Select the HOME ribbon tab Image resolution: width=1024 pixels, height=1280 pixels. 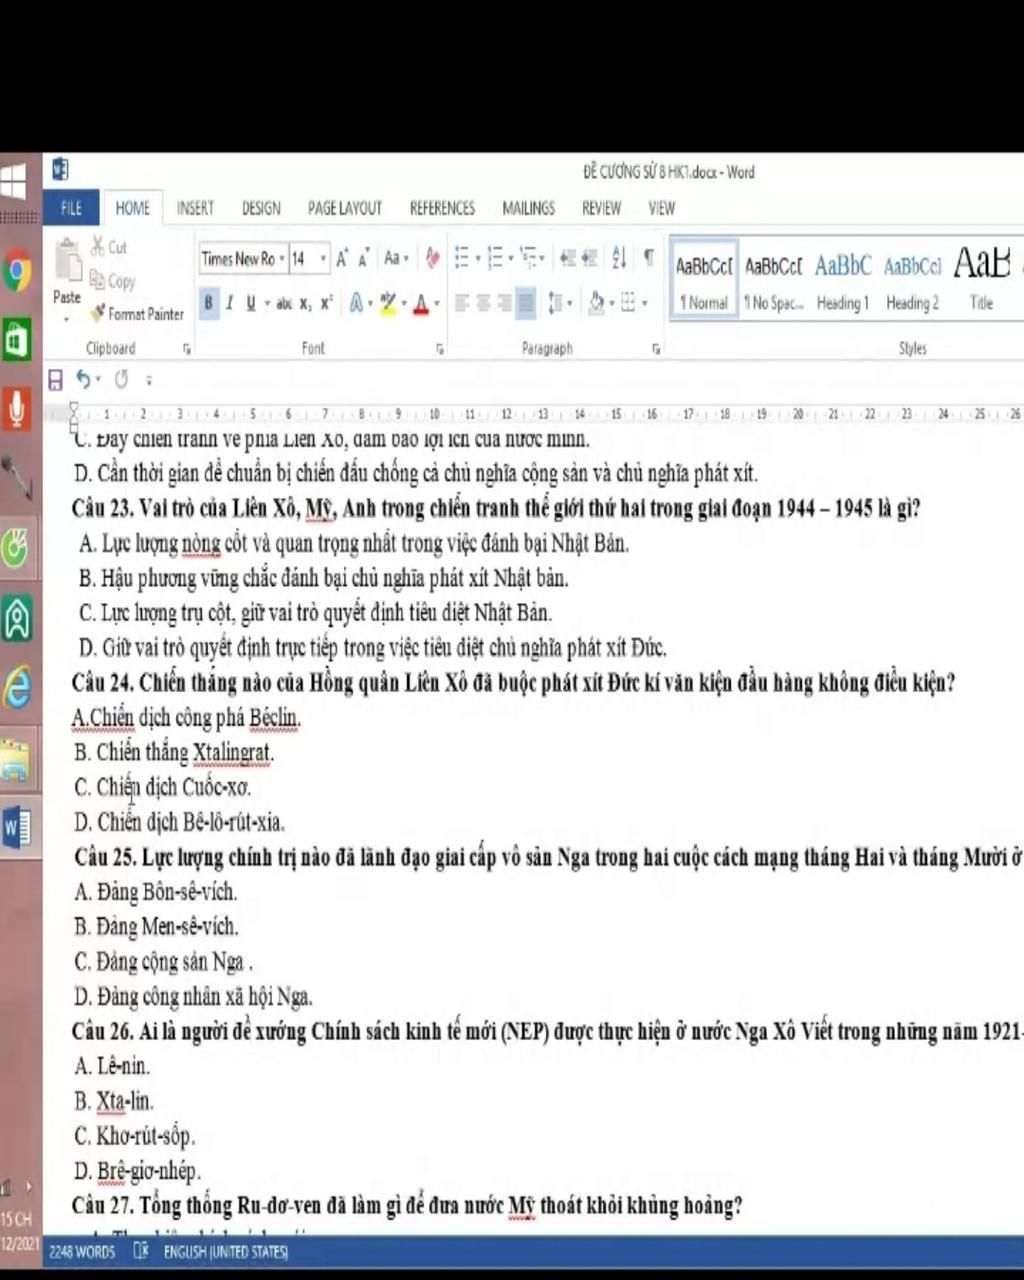point(132,208)
